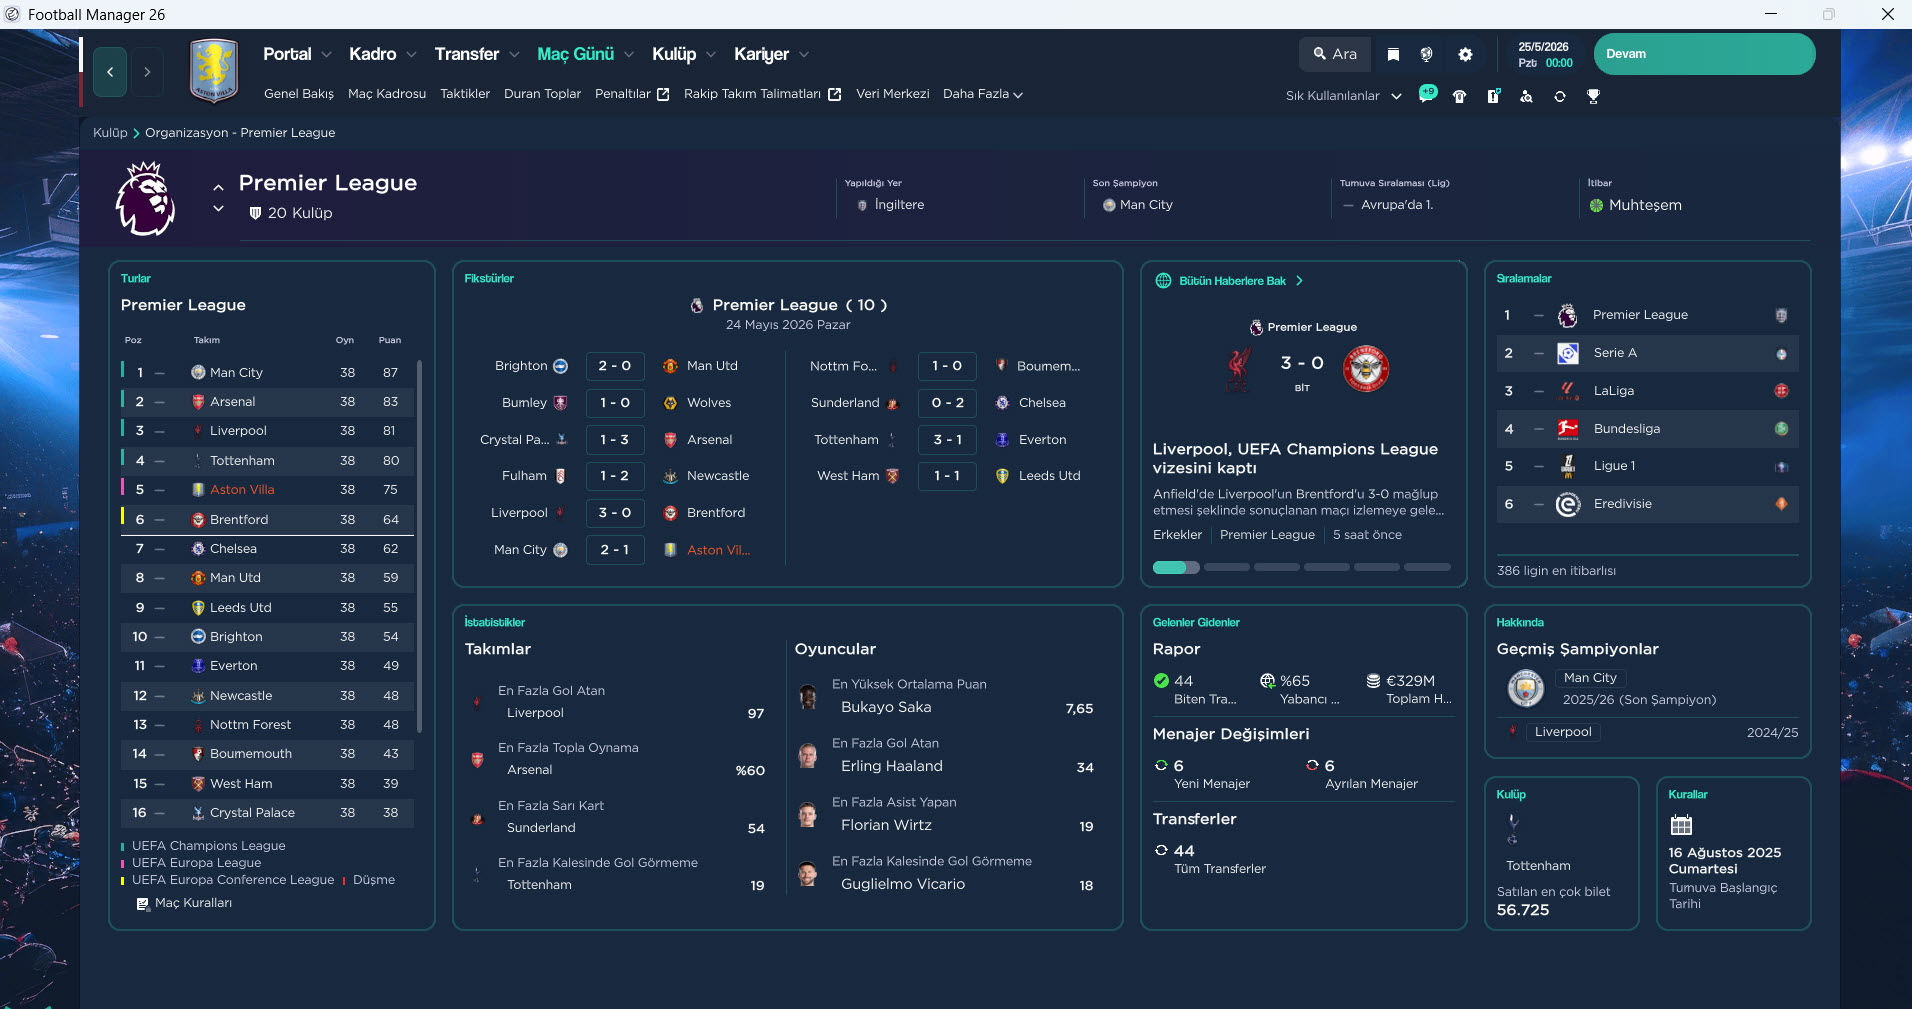Open the scouting player search icon

tap(1526, 97)
